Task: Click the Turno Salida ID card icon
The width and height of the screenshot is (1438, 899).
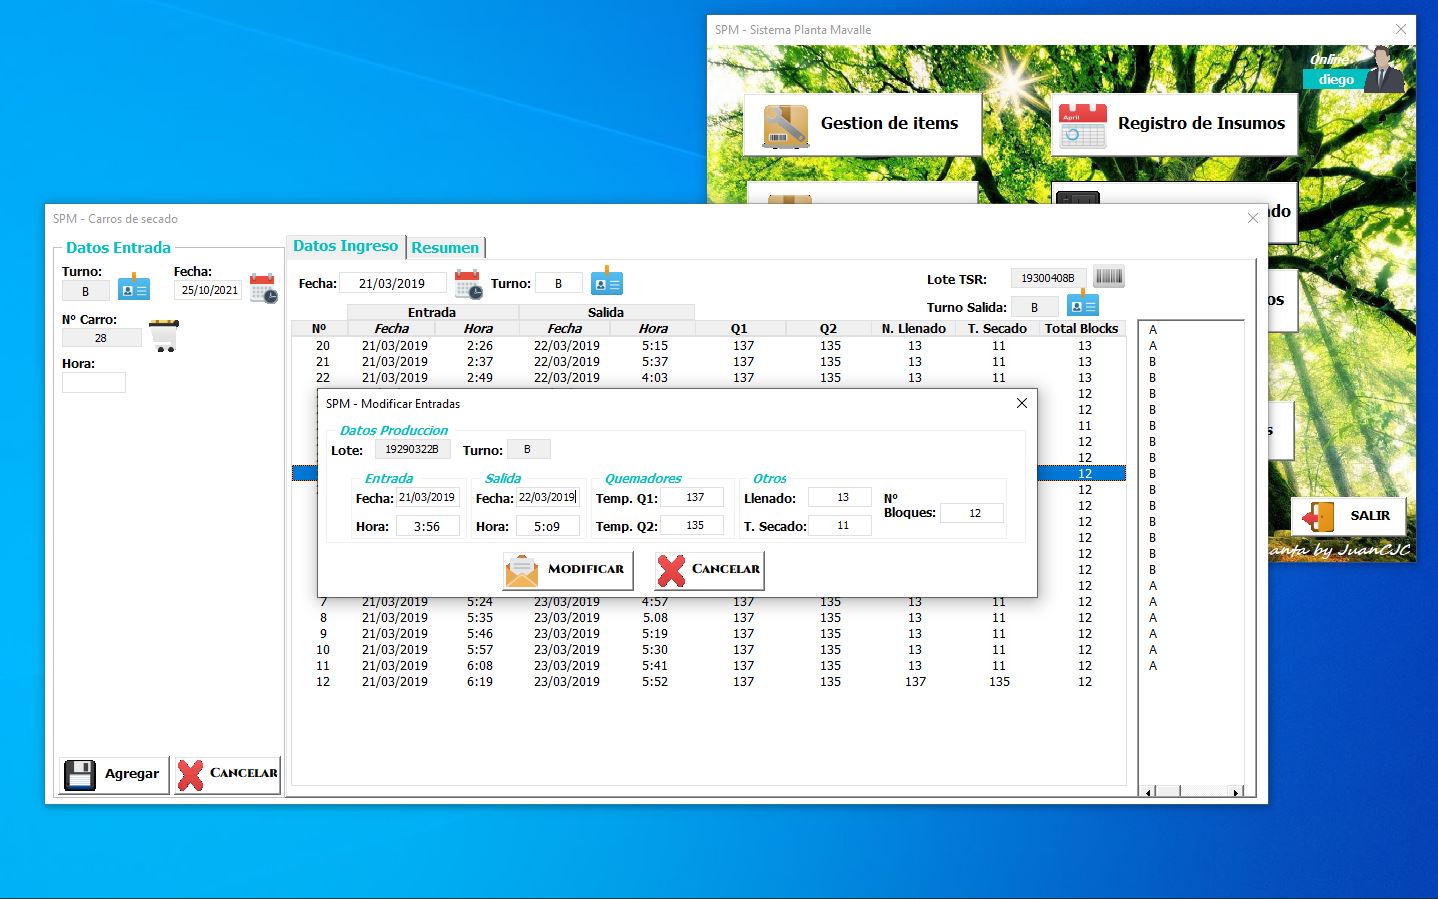Action: (1083, 304)
